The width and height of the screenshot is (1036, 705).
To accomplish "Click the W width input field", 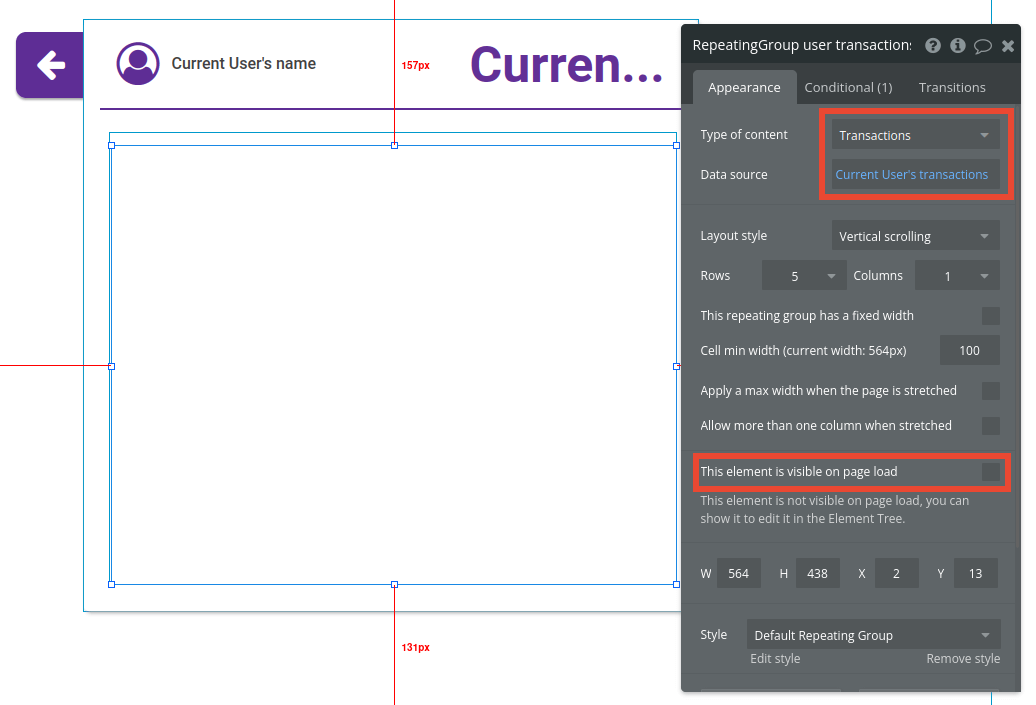I will pos(738,572).
